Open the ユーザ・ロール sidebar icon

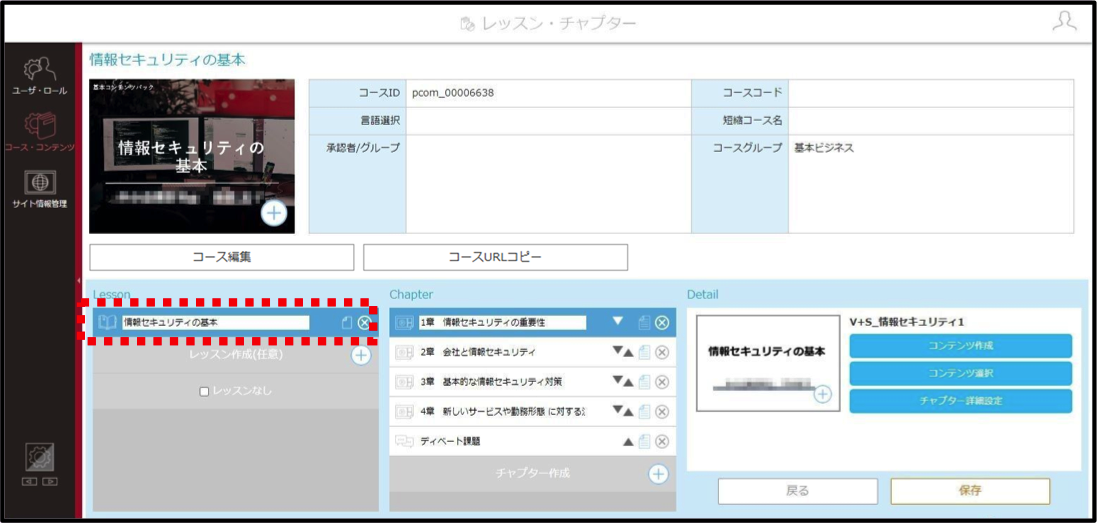pyautogui.click(x=39, y=76)
